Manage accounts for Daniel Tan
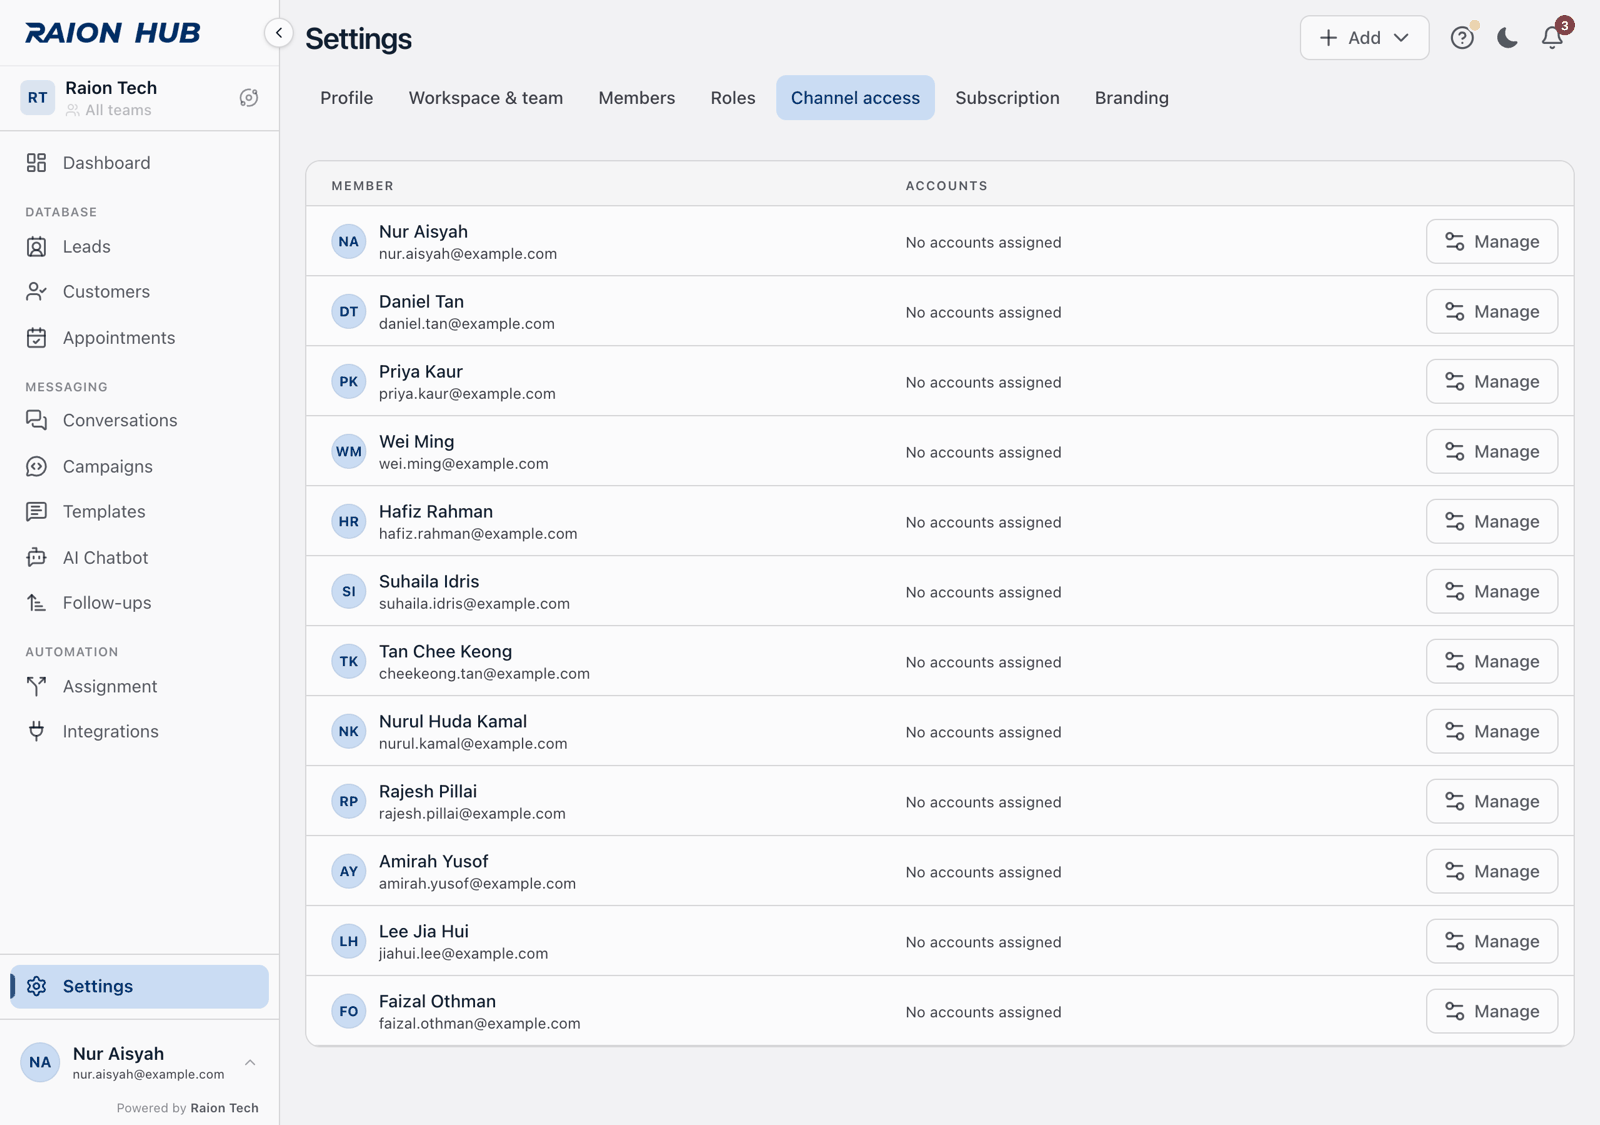1600x1125 pixels. point(1491,312)
